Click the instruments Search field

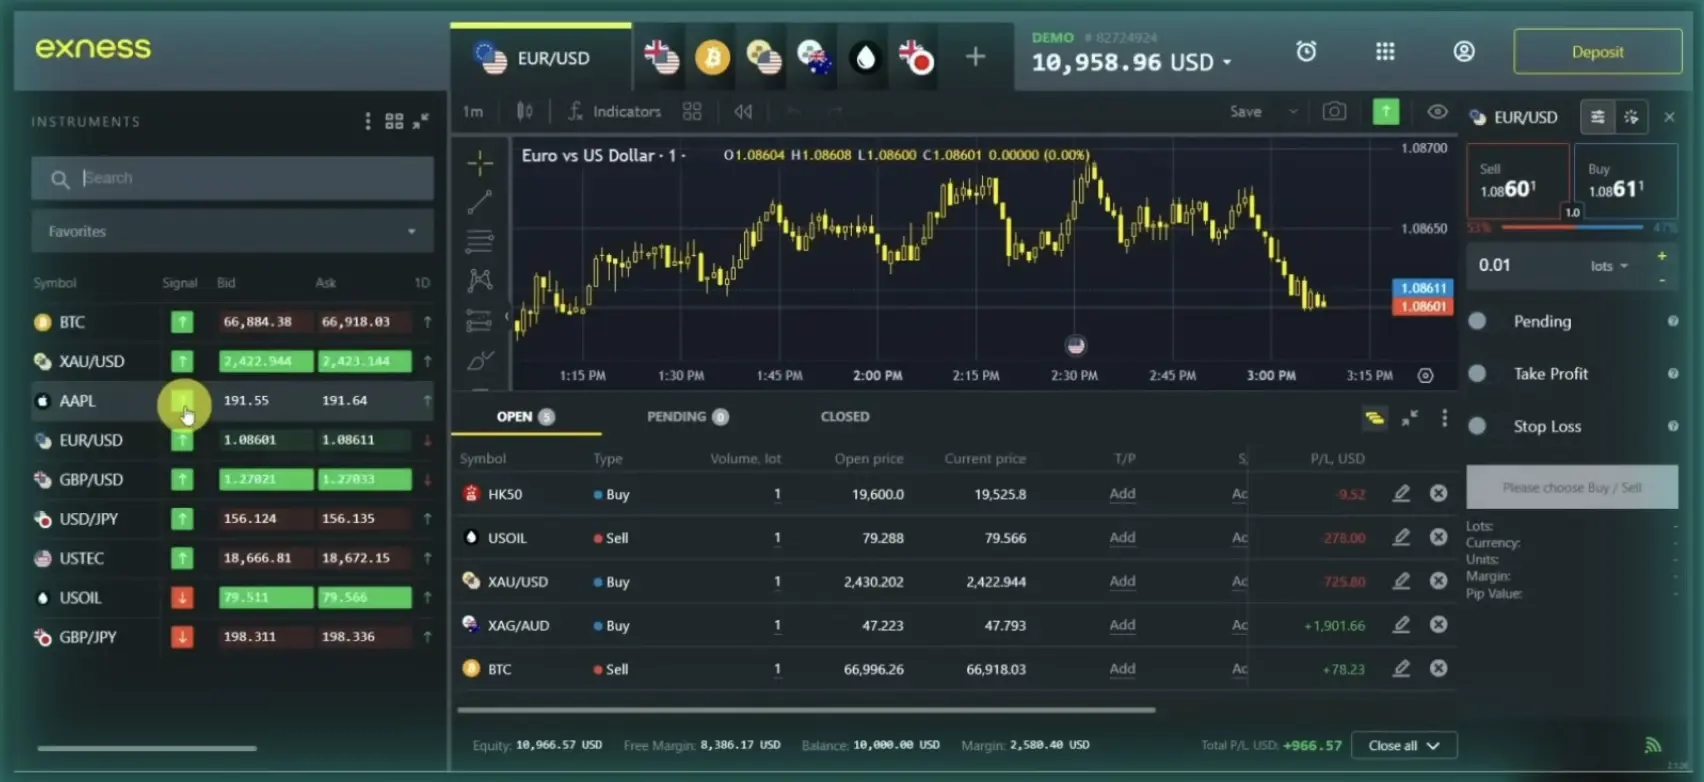click(x=232, y=178)
